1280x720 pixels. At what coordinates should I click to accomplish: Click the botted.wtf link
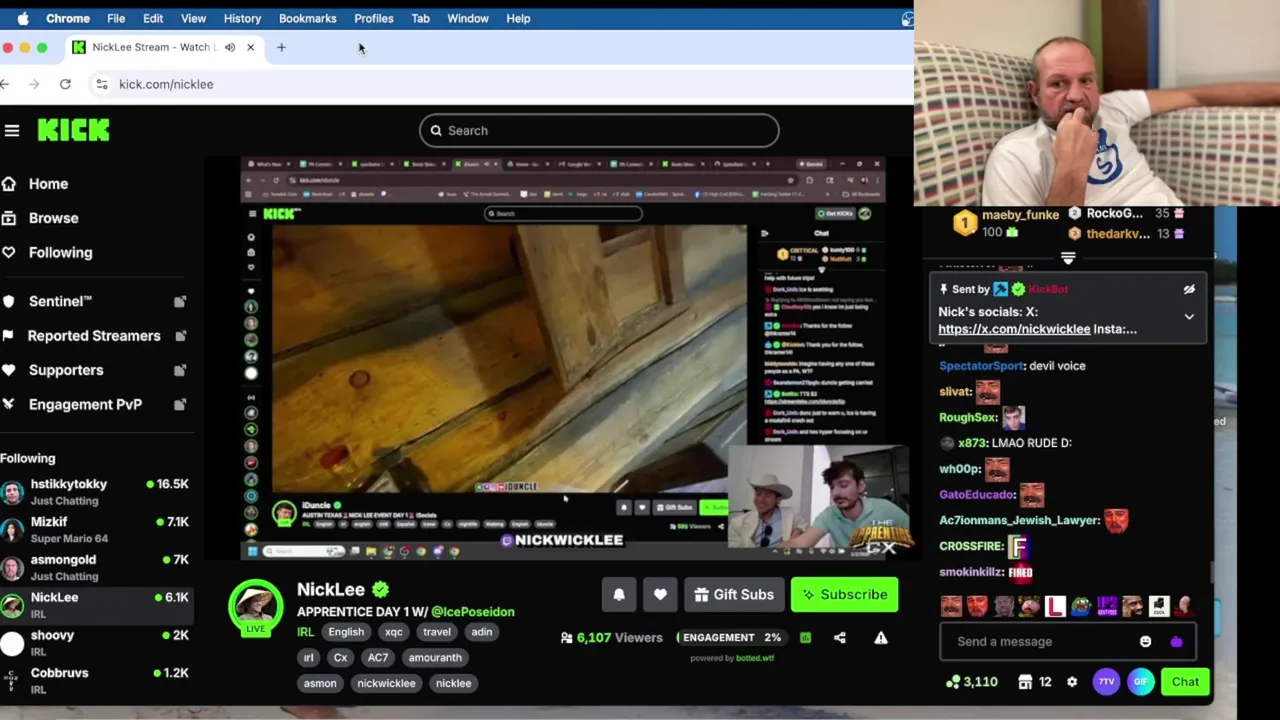click(755, 658)
